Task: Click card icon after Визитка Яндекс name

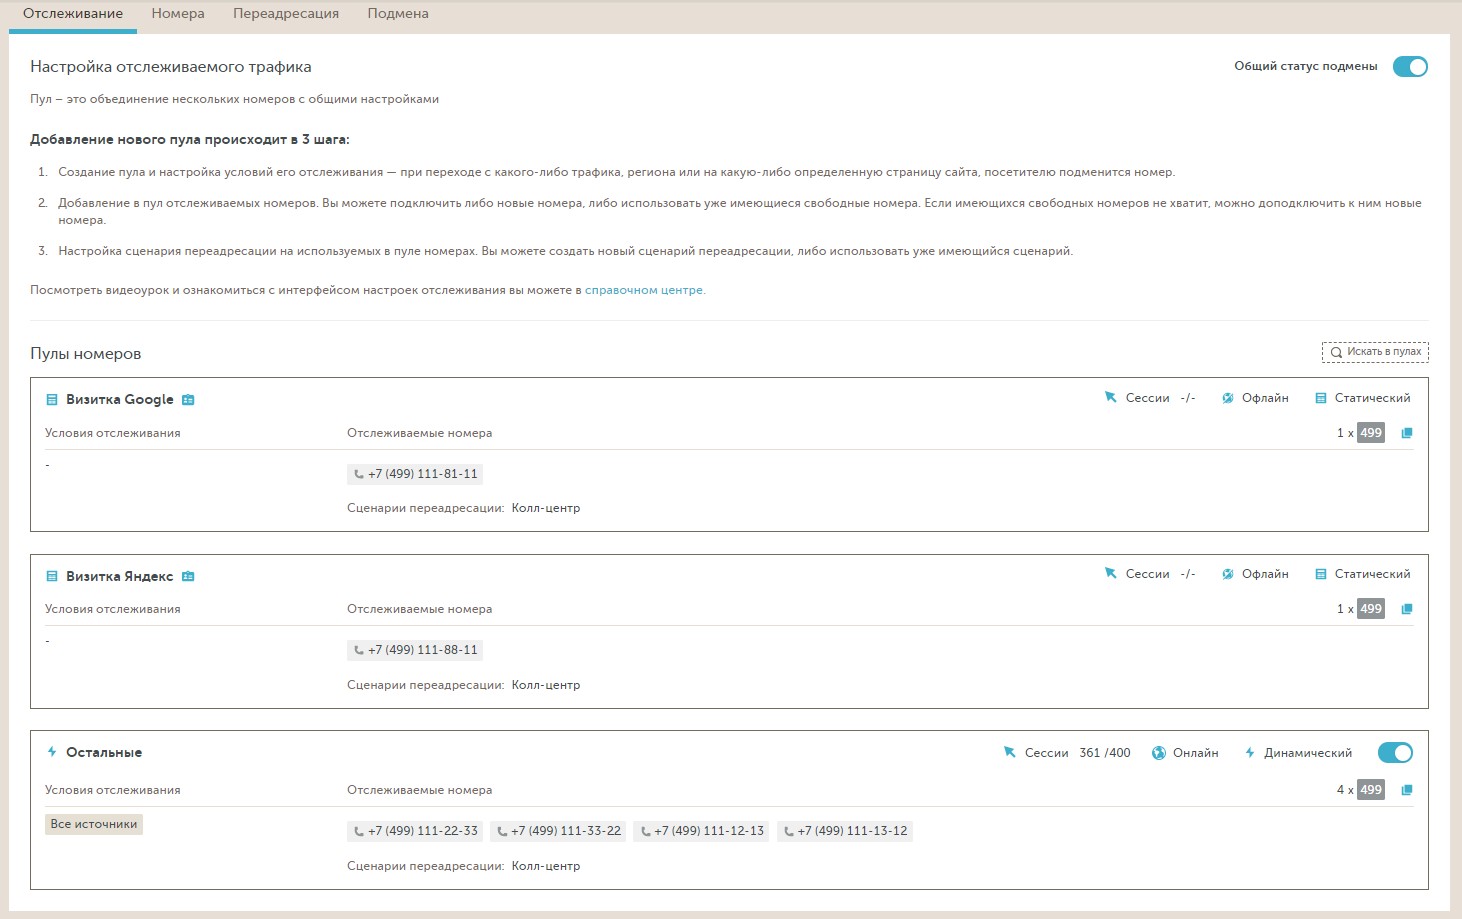Action: pyautogui.click(x=188, y=577)
